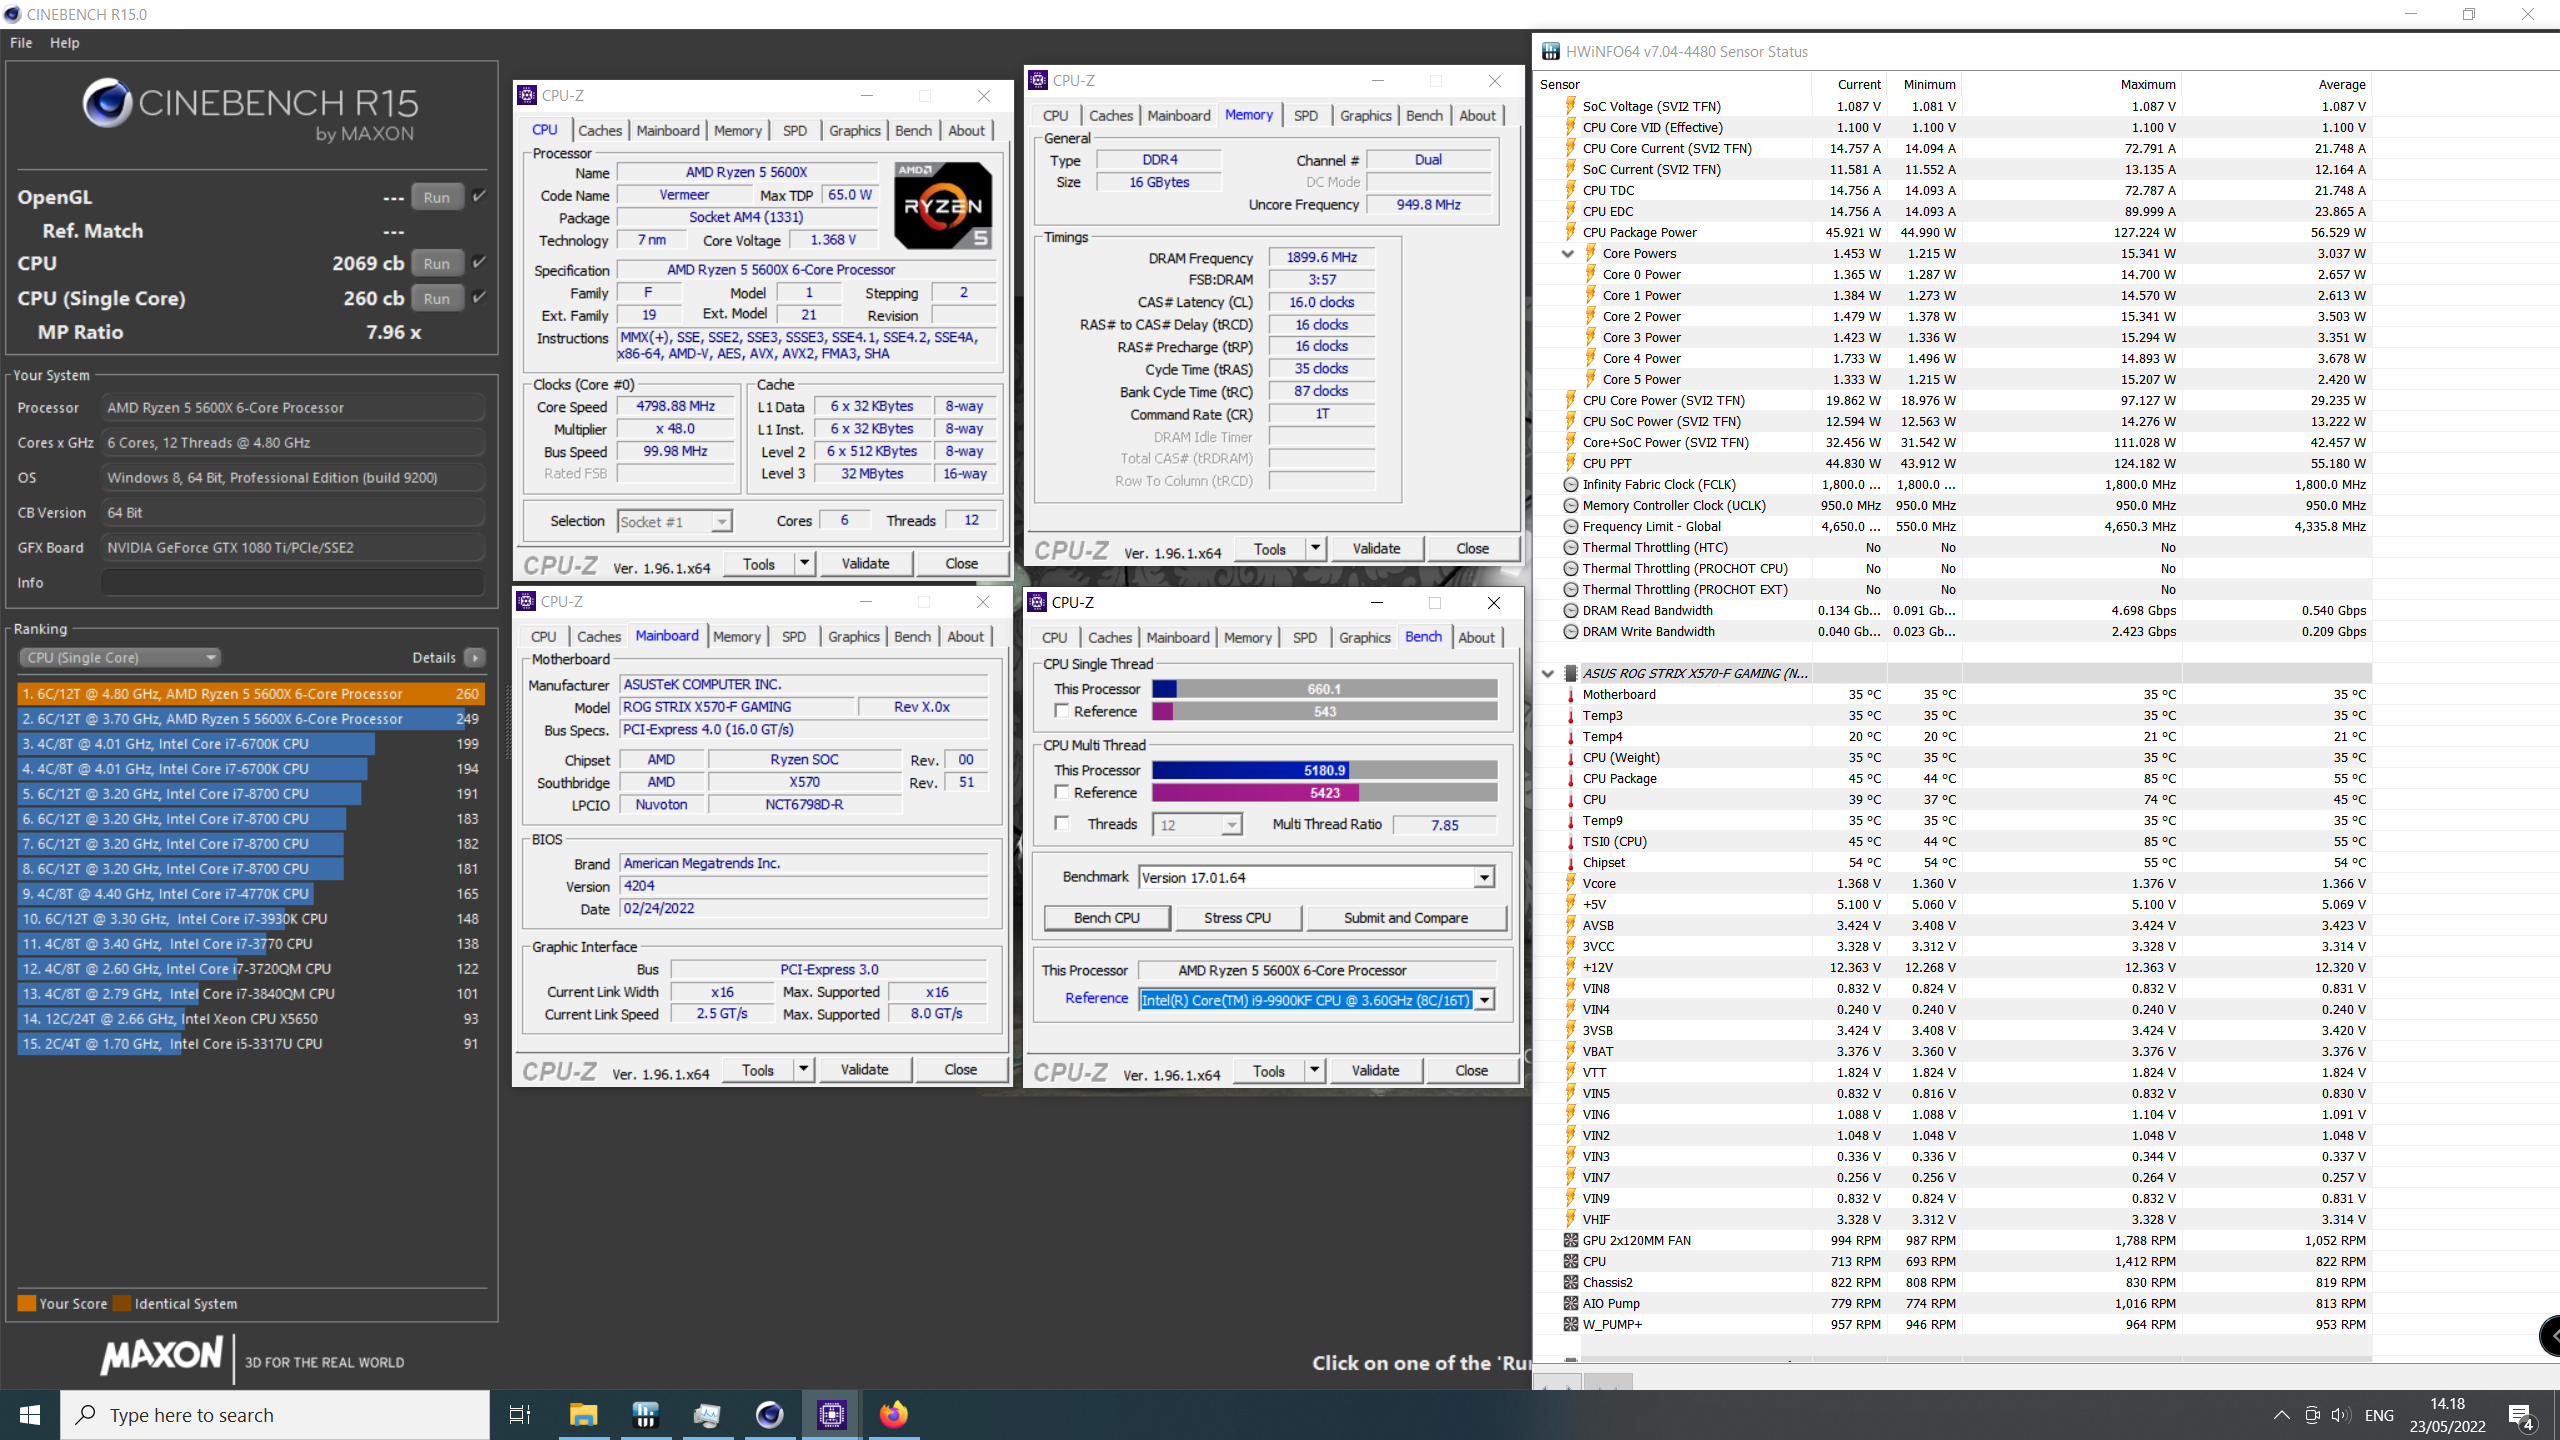Click Windows Start button
2560x1440 pixels.
[x=30, y=1415]
